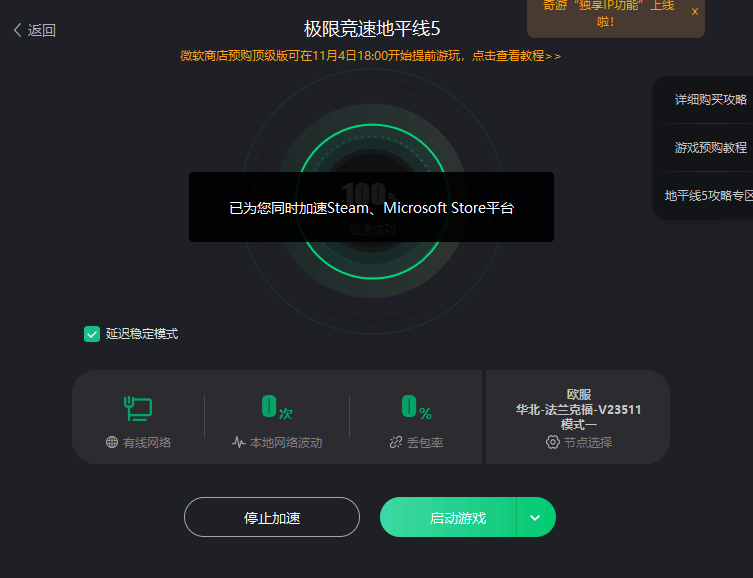Image resolution: width=753 pixels, height=578 pixels.
Task: Click the 返回 text label
Action: tap(42, 31)
